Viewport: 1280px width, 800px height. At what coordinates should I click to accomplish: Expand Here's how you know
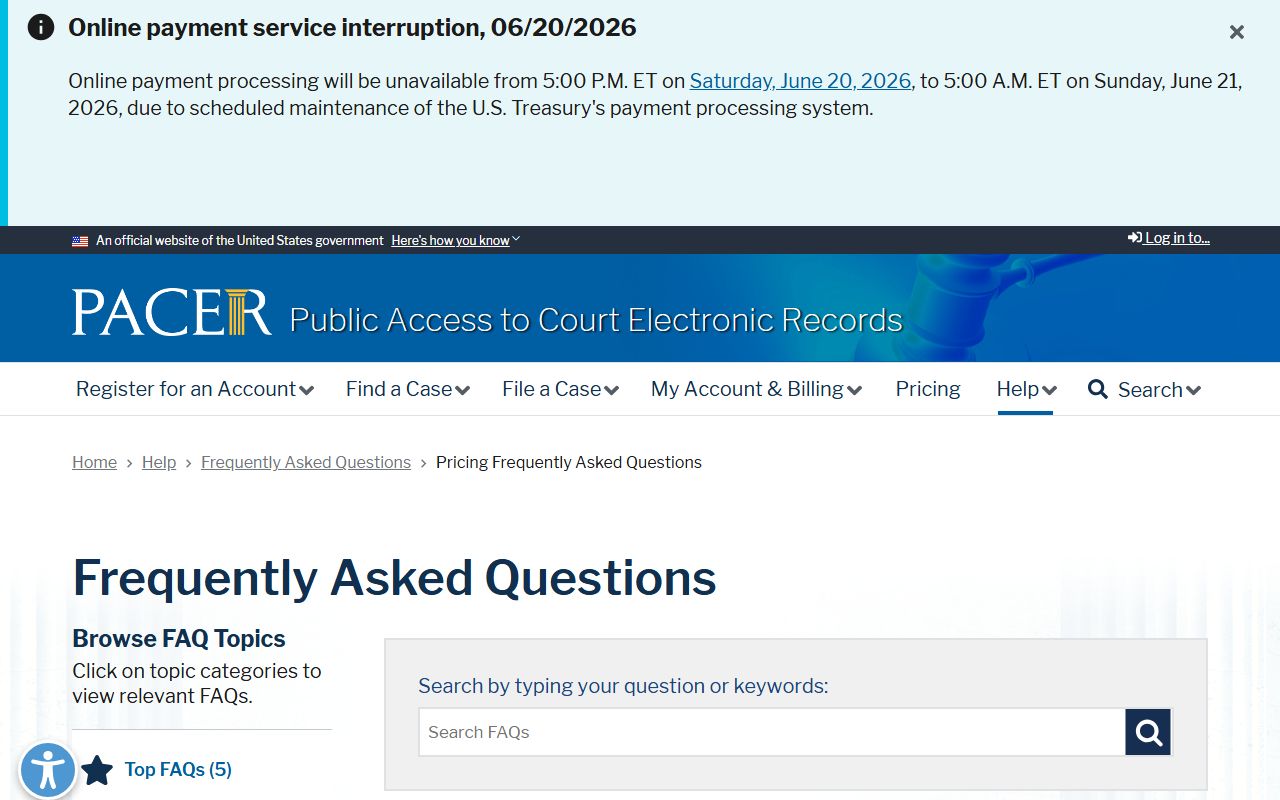[455, 240]
